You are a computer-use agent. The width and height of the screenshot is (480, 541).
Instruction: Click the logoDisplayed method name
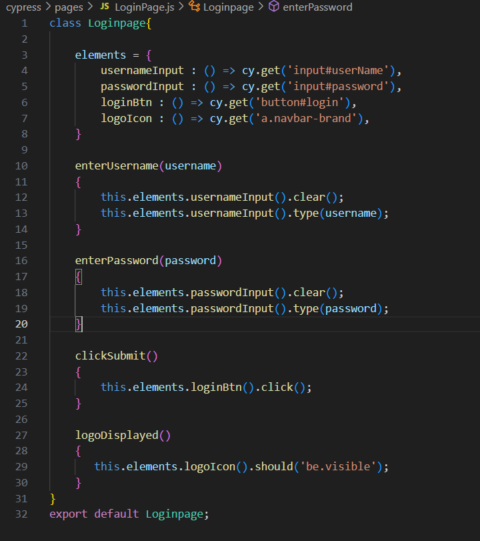(x=117, y=435)
